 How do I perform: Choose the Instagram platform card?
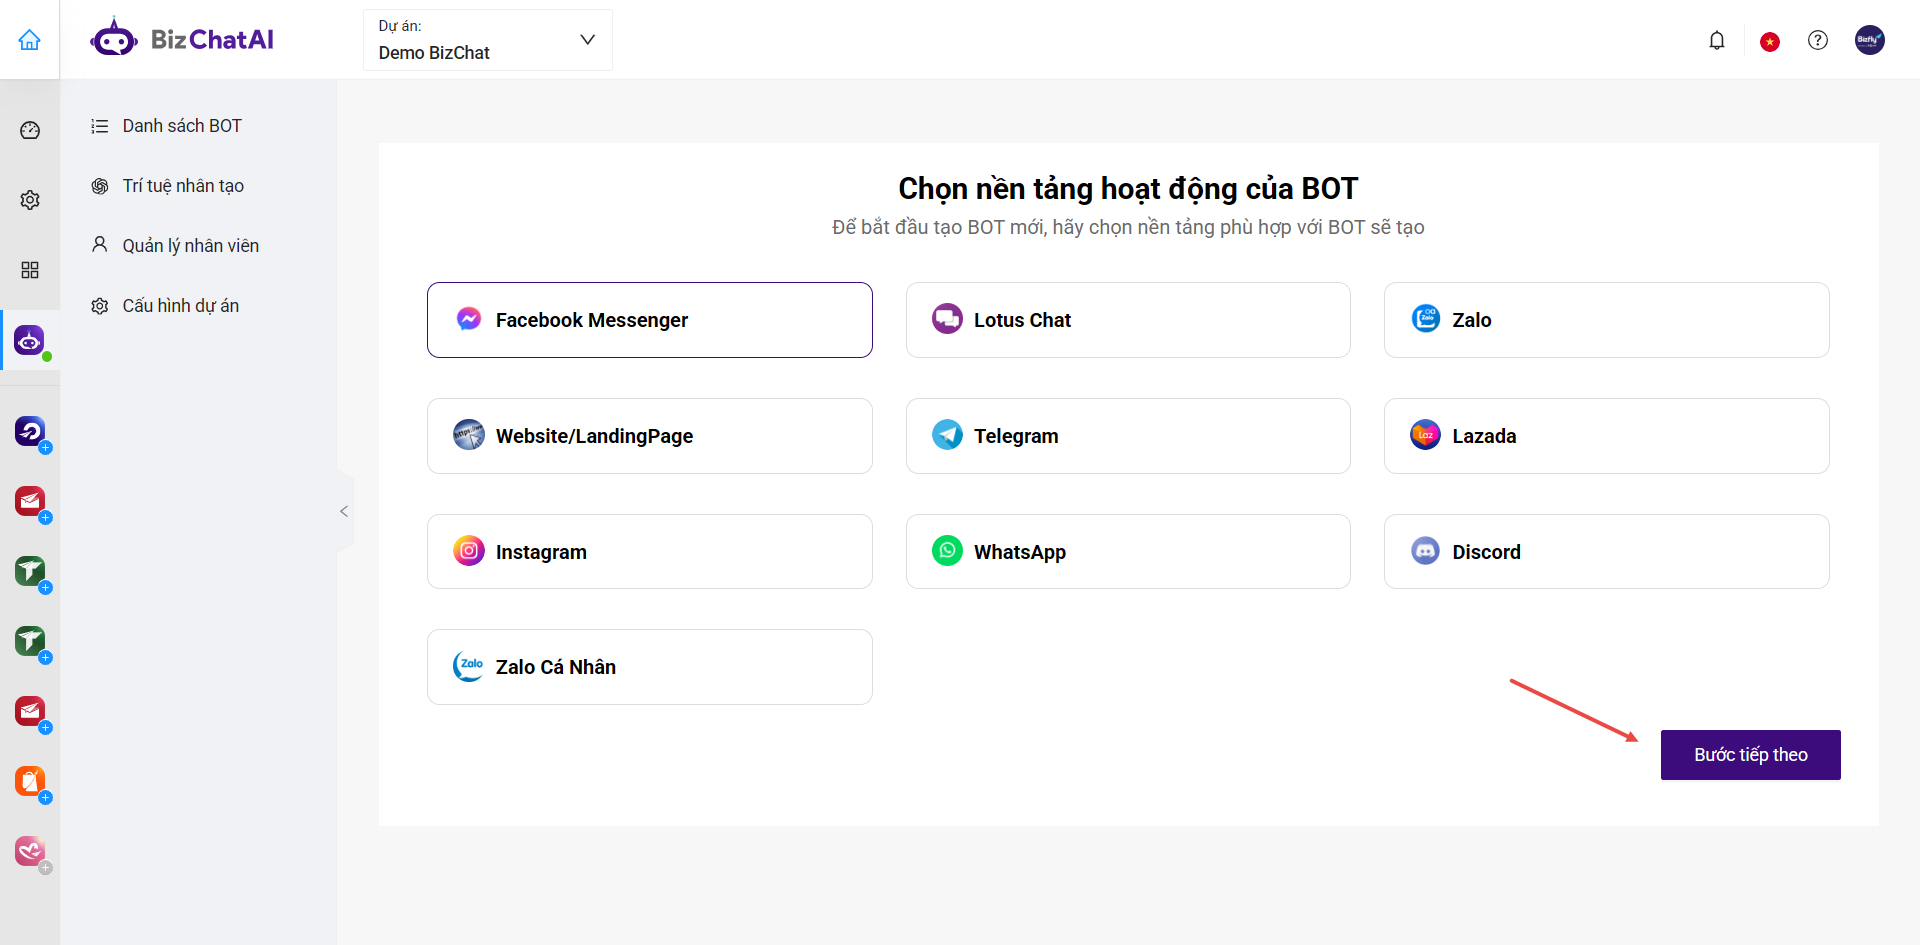coord(650,552)
